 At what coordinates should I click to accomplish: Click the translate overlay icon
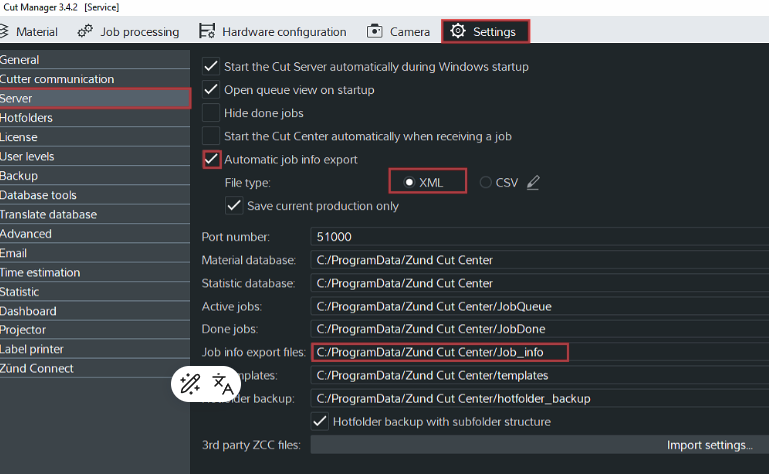tap(223, 384)
